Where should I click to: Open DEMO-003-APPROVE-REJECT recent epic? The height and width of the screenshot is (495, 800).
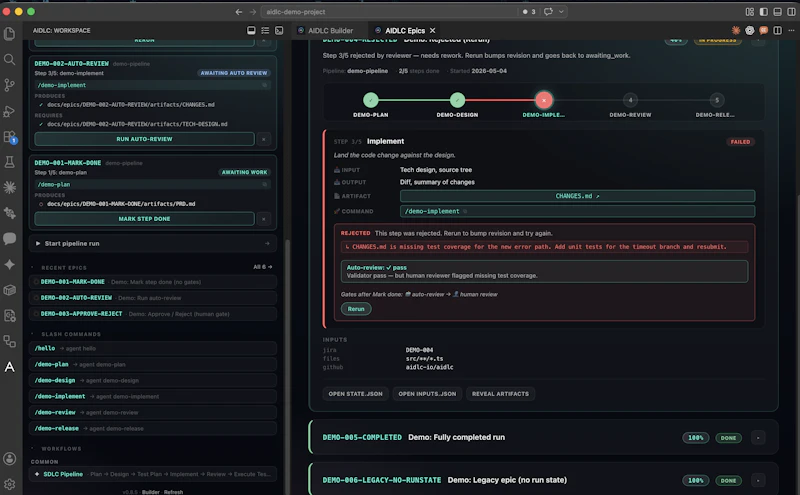[153, 314]
